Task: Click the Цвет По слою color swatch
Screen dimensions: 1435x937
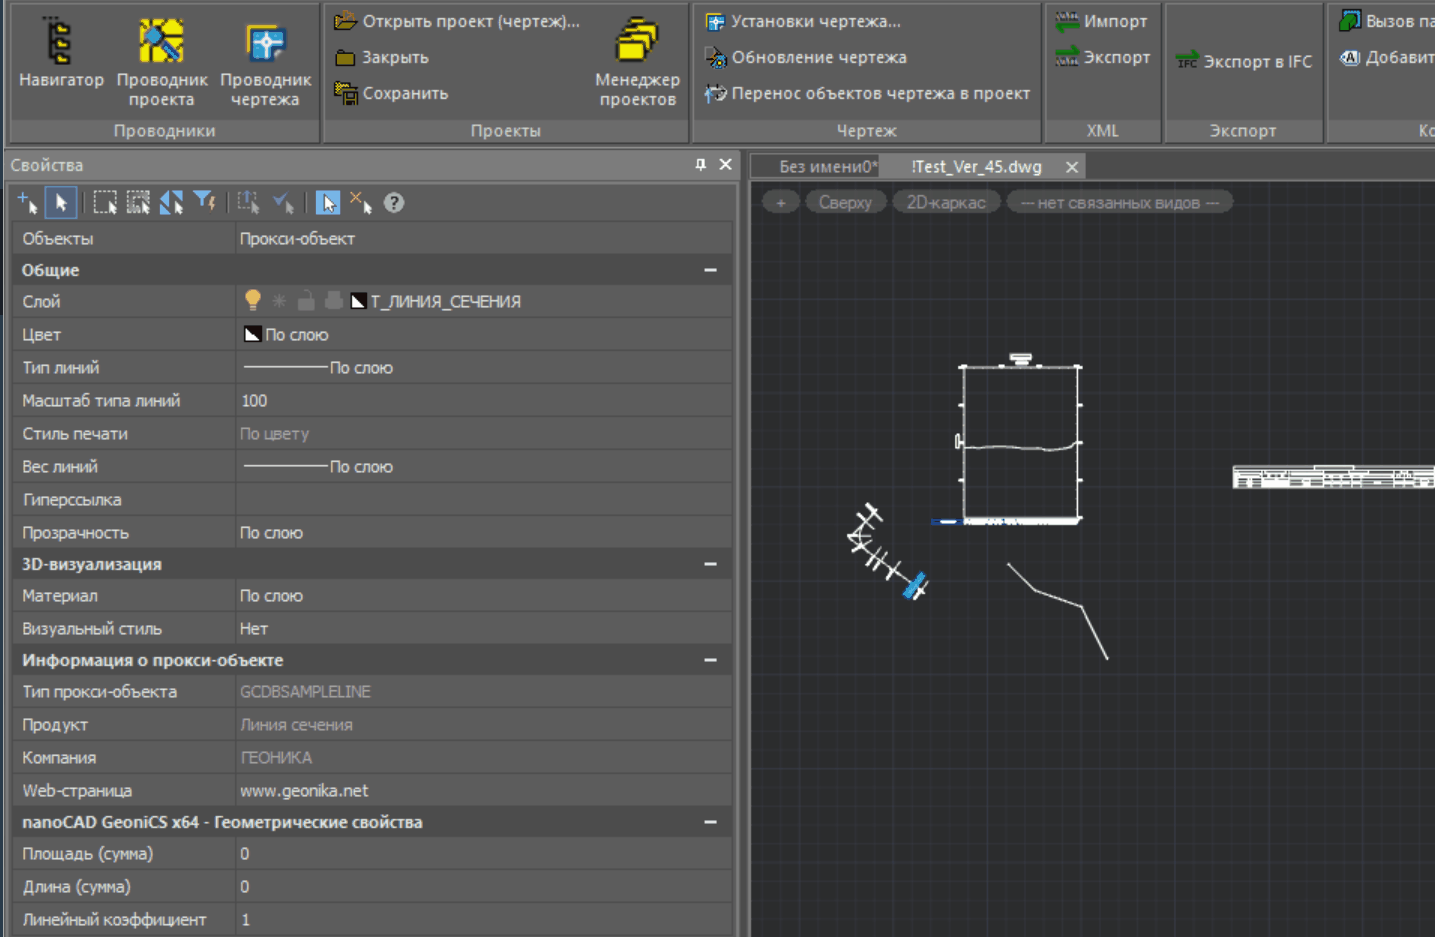Action: (x=253, y=335)
